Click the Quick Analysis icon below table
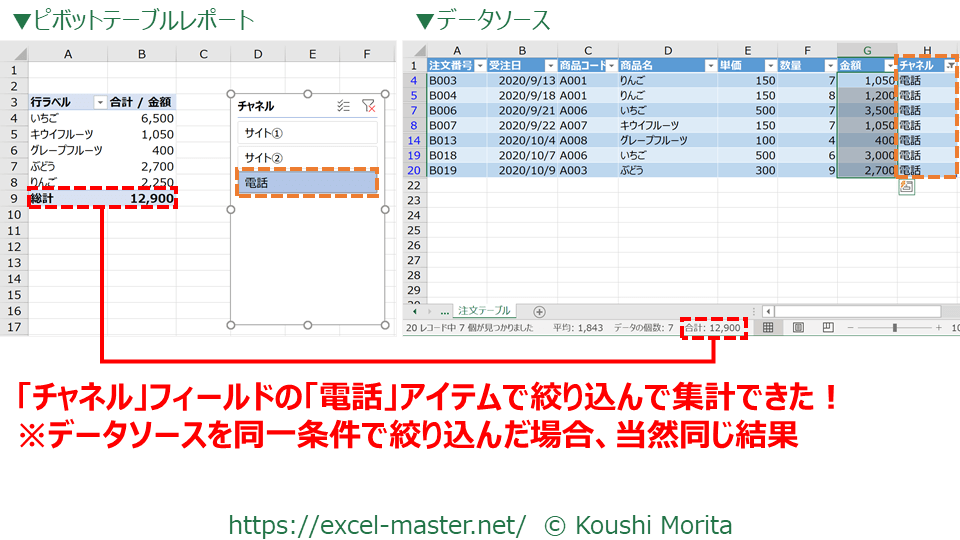The width and height of the screenshot is (960, 540). 906,186
